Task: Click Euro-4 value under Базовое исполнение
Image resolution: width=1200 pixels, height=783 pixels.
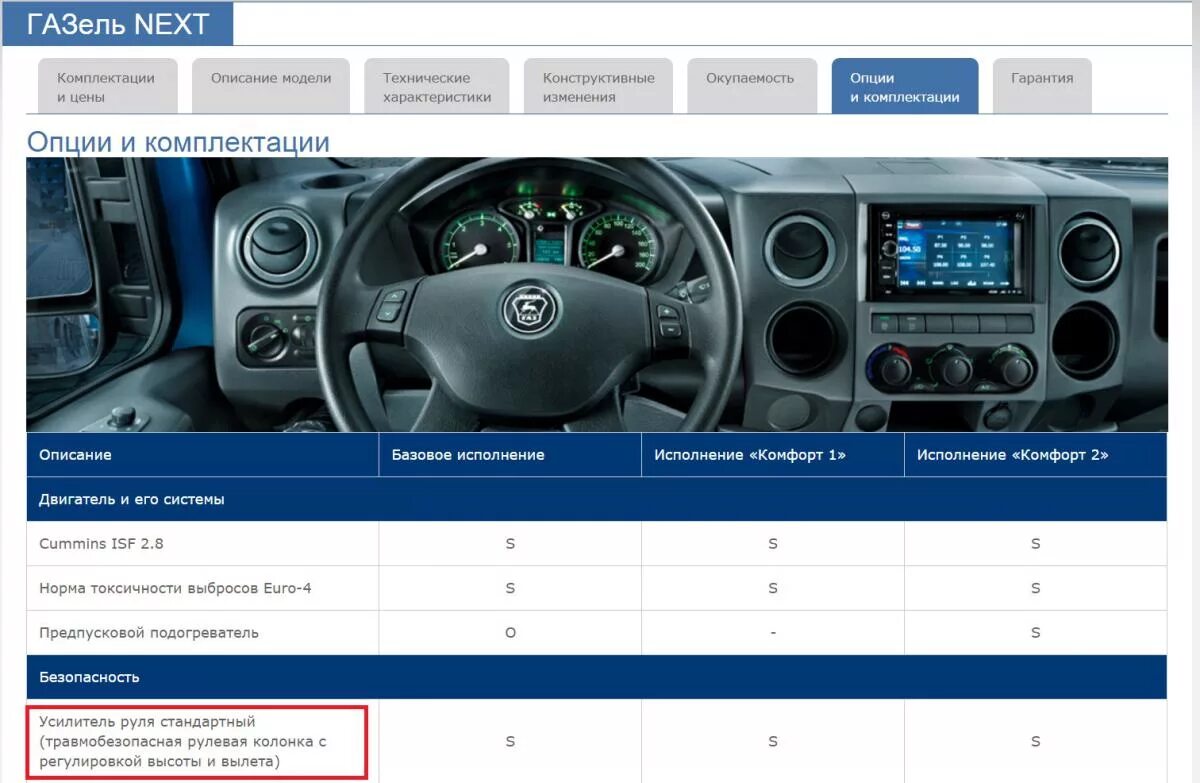Action: 510,588
